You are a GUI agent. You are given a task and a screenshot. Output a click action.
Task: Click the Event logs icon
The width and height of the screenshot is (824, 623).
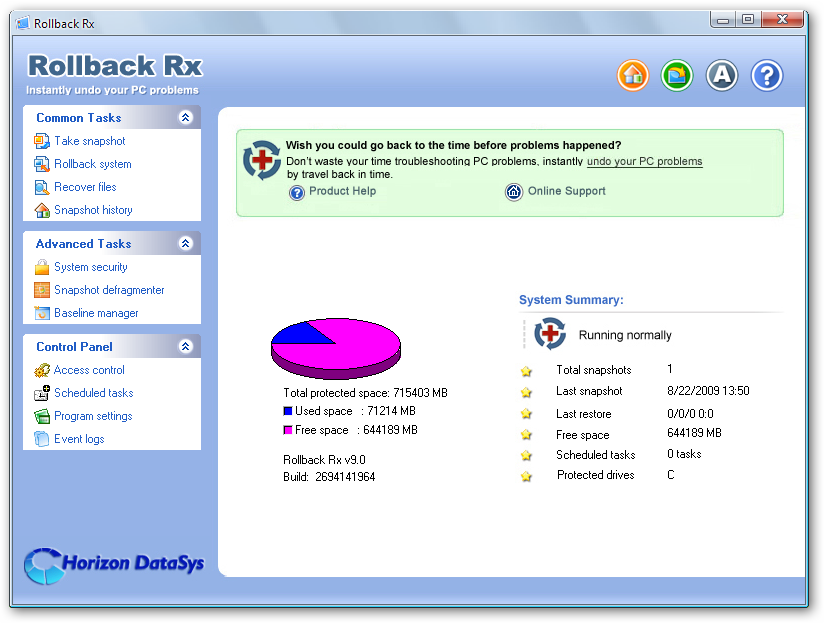pos(42,439)
